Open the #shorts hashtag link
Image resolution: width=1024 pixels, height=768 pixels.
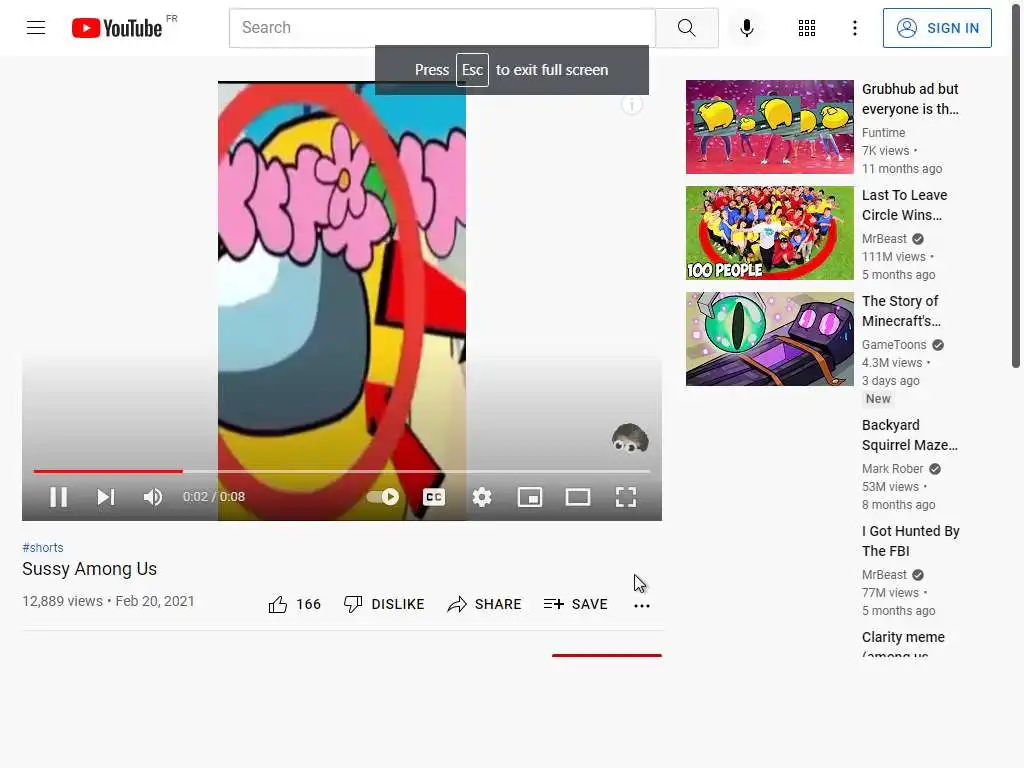click(43, 547)
